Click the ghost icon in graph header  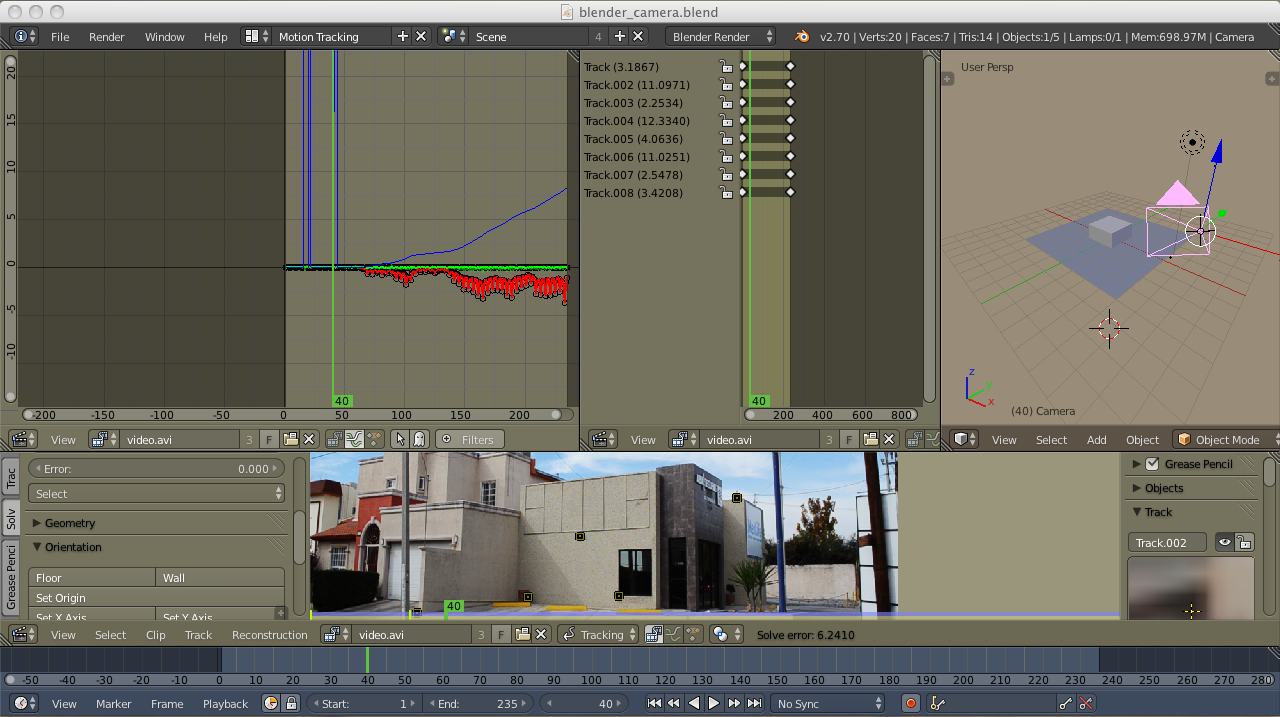pyautogui.click(x=419, y=439)
